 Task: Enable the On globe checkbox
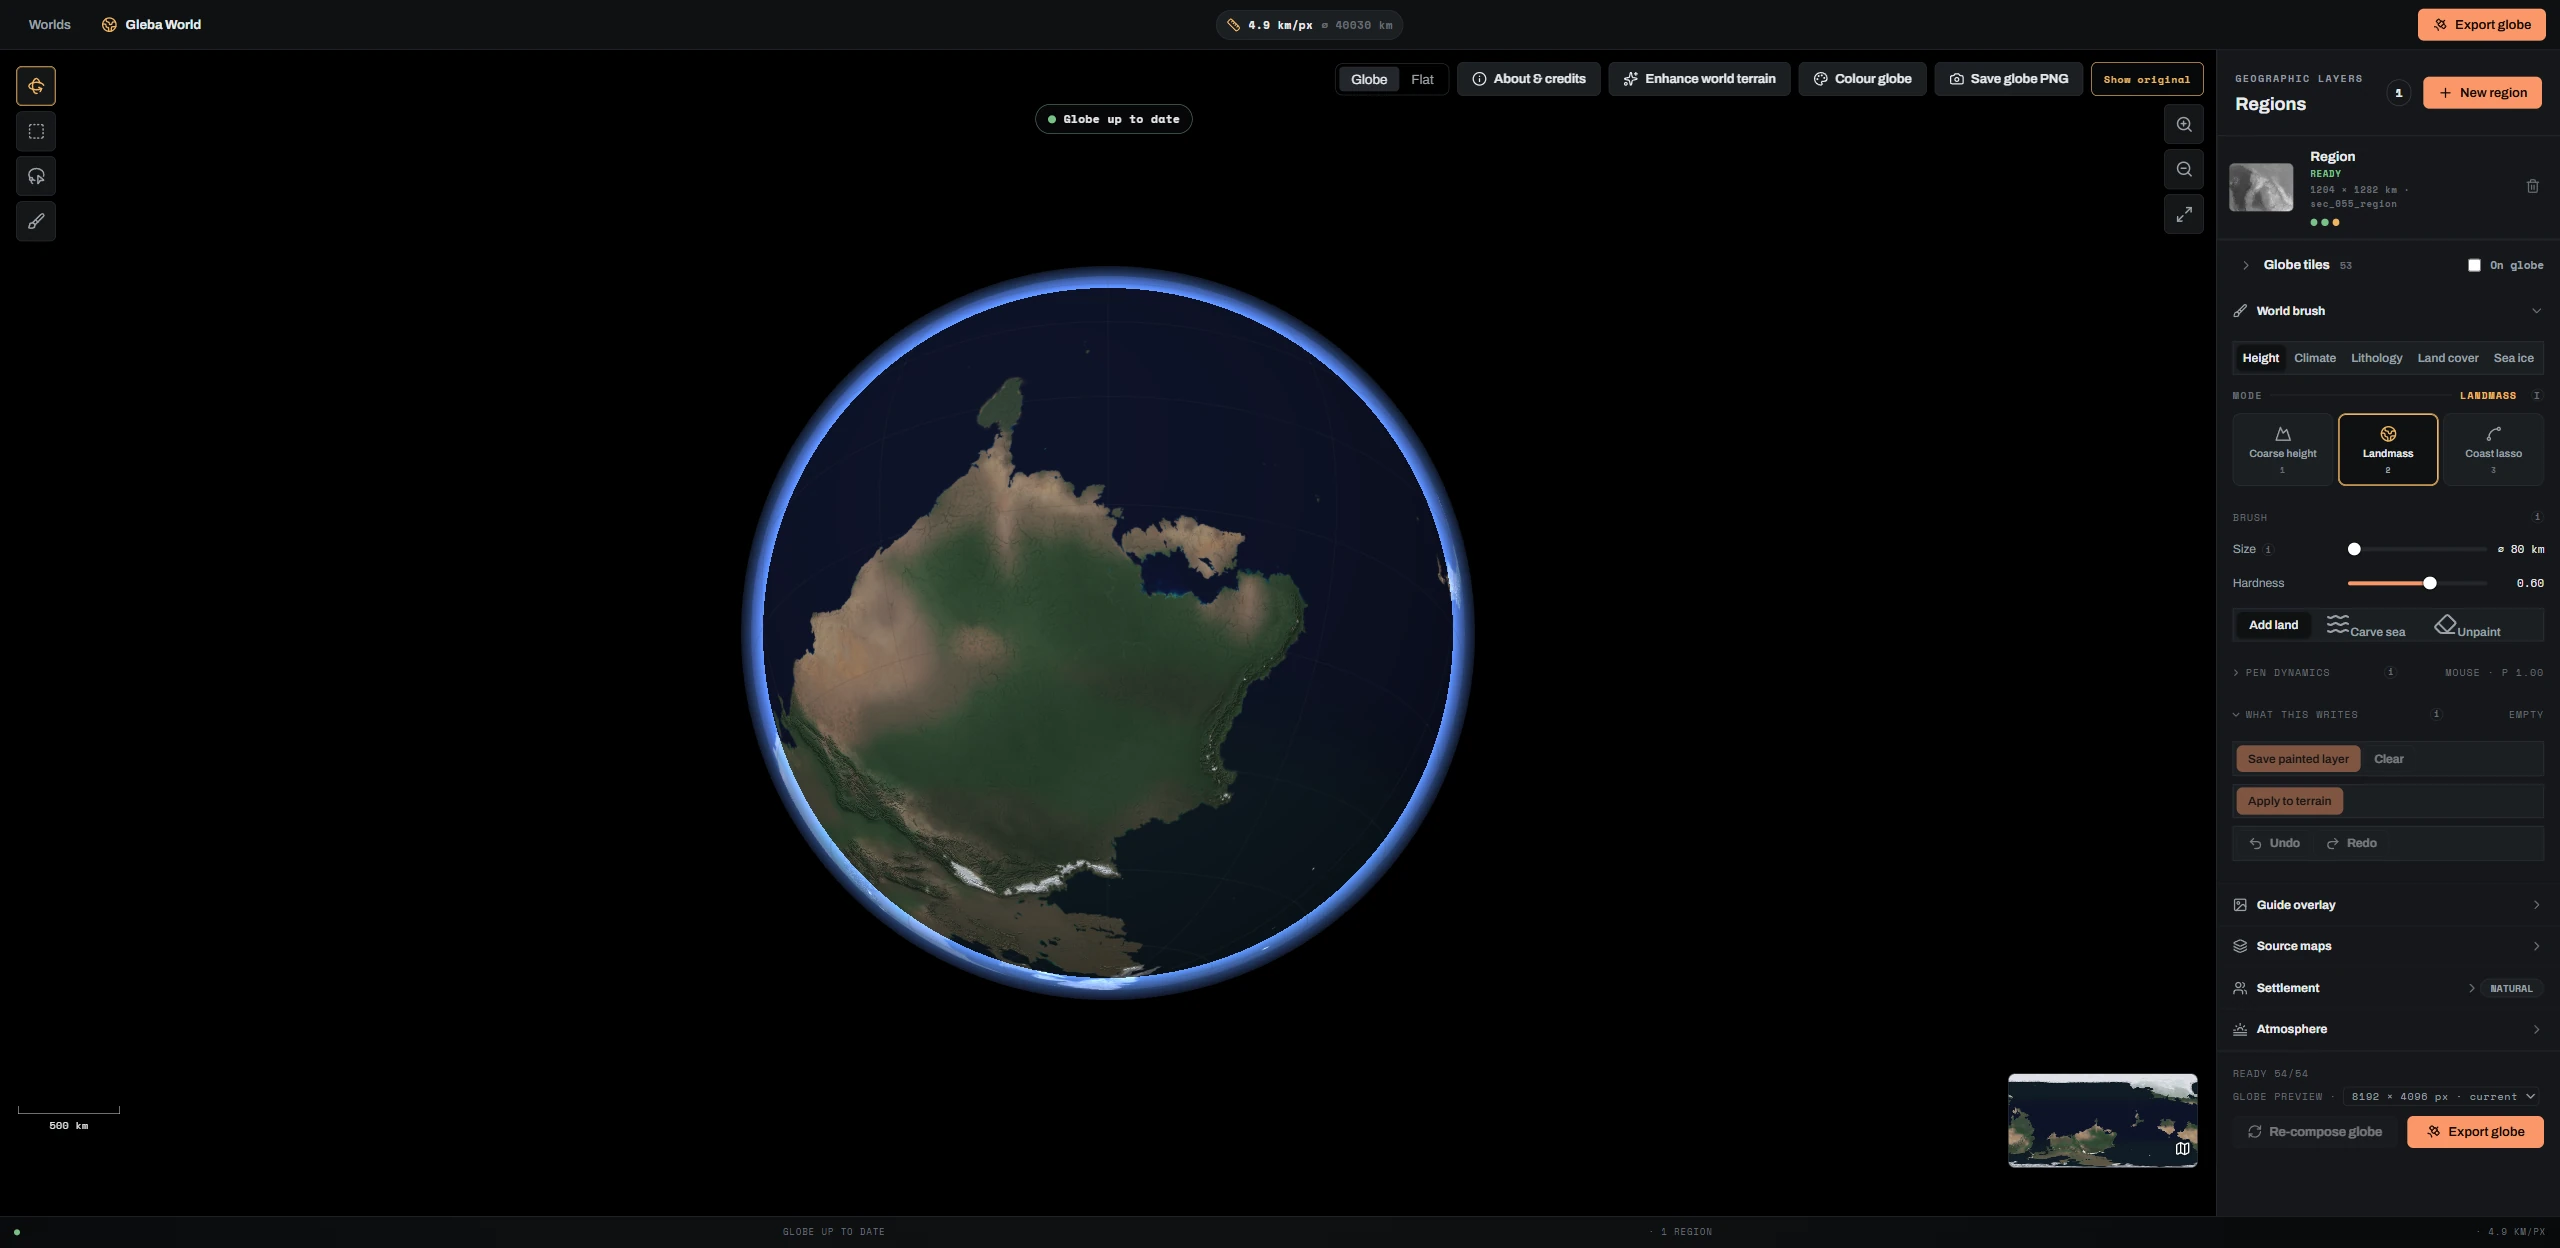coord(2474,265)
